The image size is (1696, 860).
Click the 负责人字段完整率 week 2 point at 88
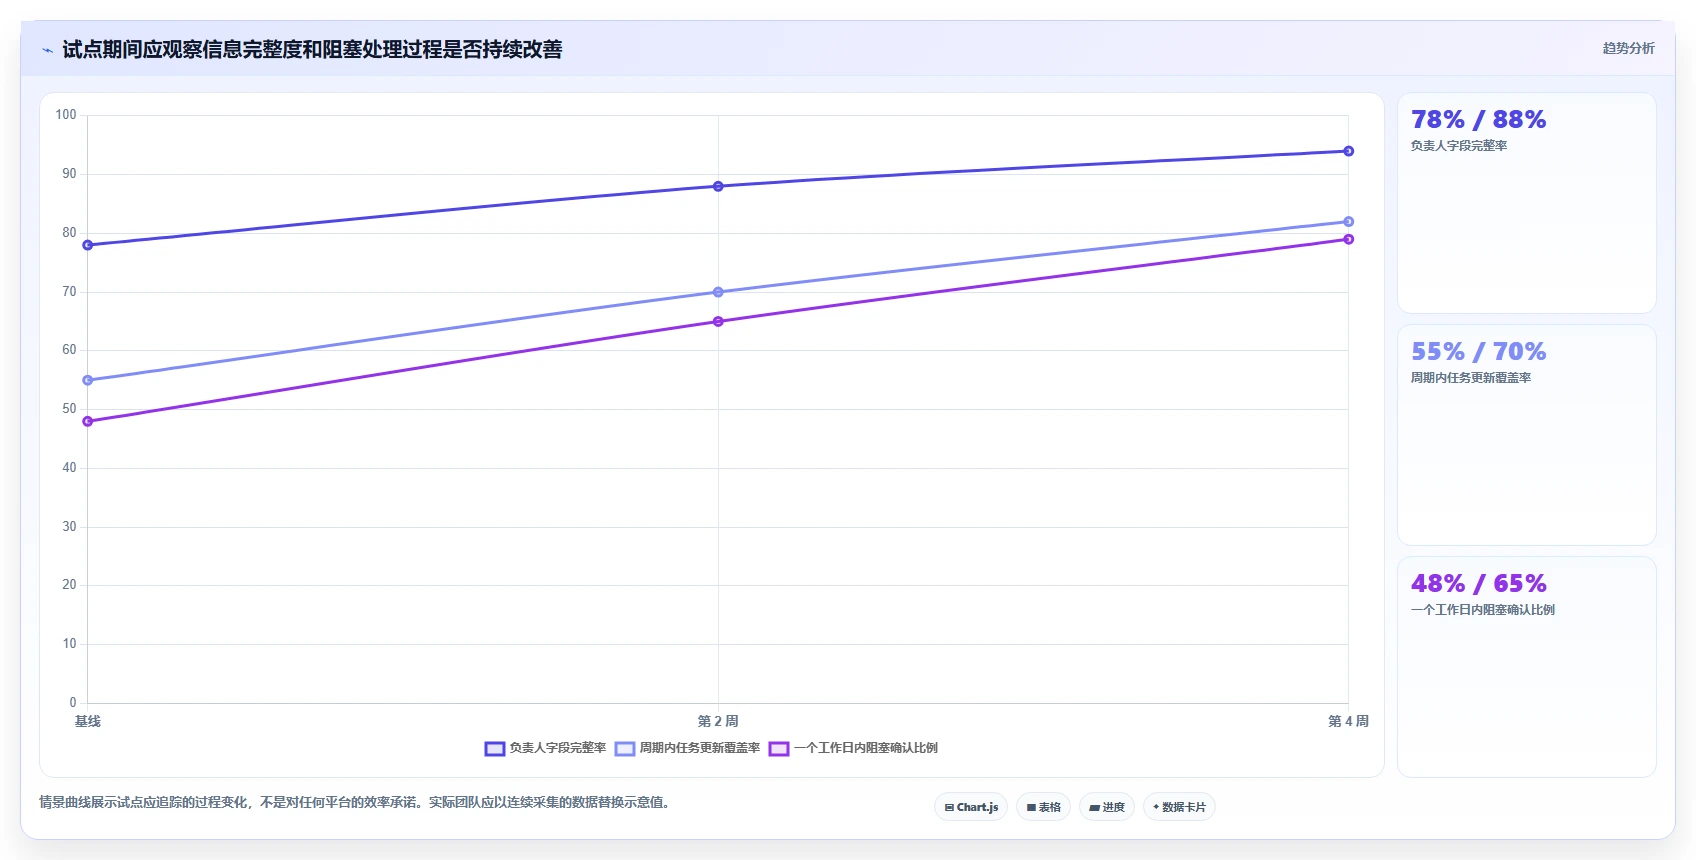(x=718, y=186)
